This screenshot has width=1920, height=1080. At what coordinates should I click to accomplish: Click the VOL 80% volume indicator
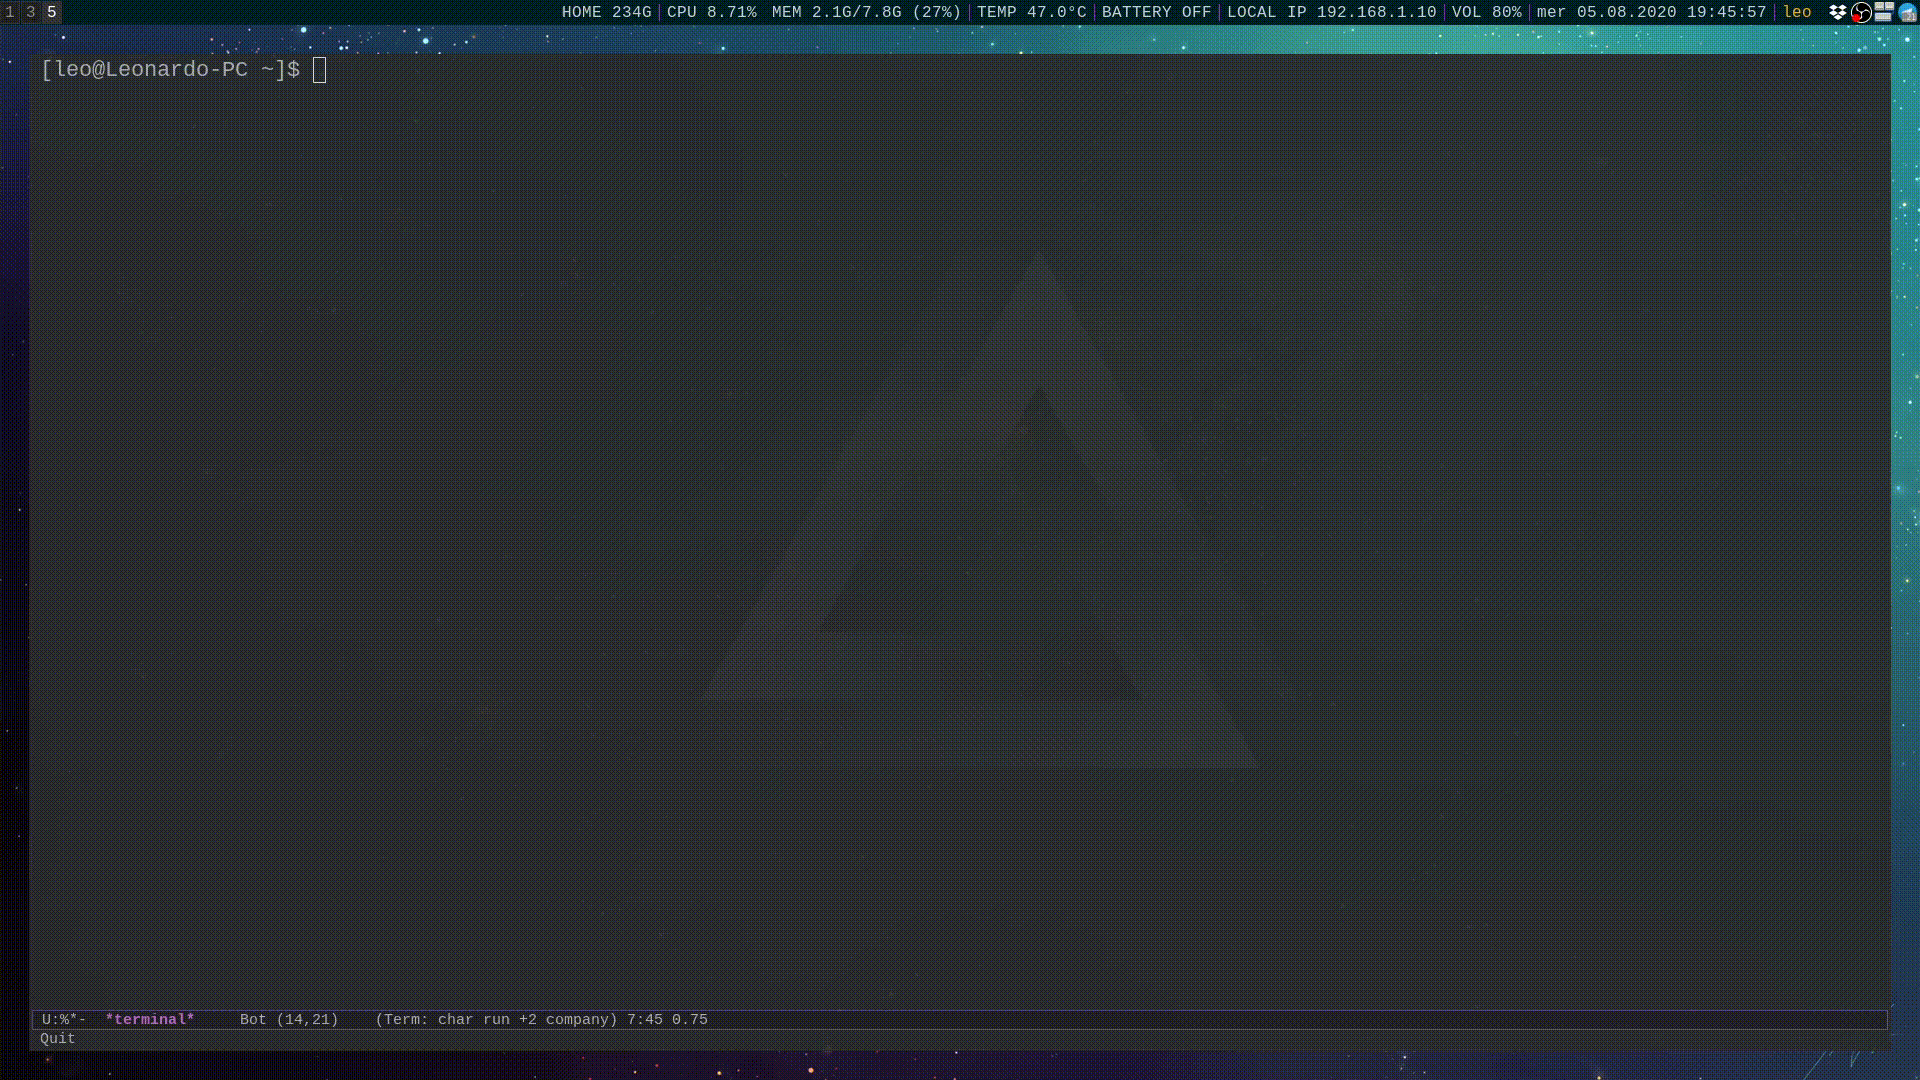[1486, 12]
